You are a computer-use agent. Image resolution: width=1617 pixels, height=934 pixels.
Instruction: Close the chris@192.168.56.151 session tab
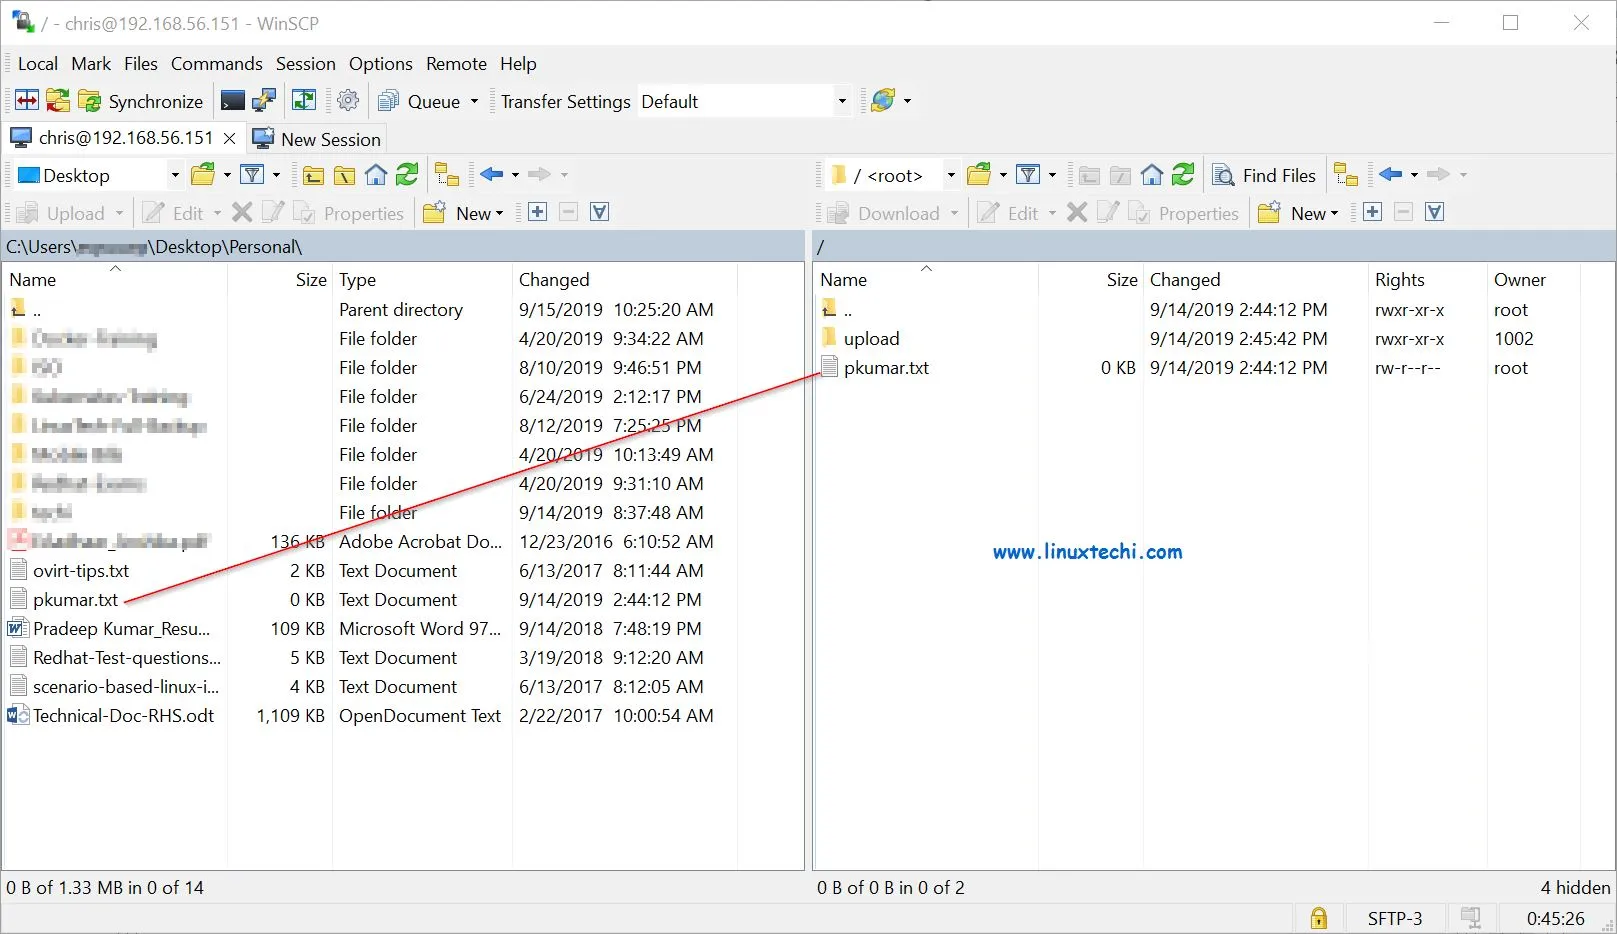(x=229, y=138)
